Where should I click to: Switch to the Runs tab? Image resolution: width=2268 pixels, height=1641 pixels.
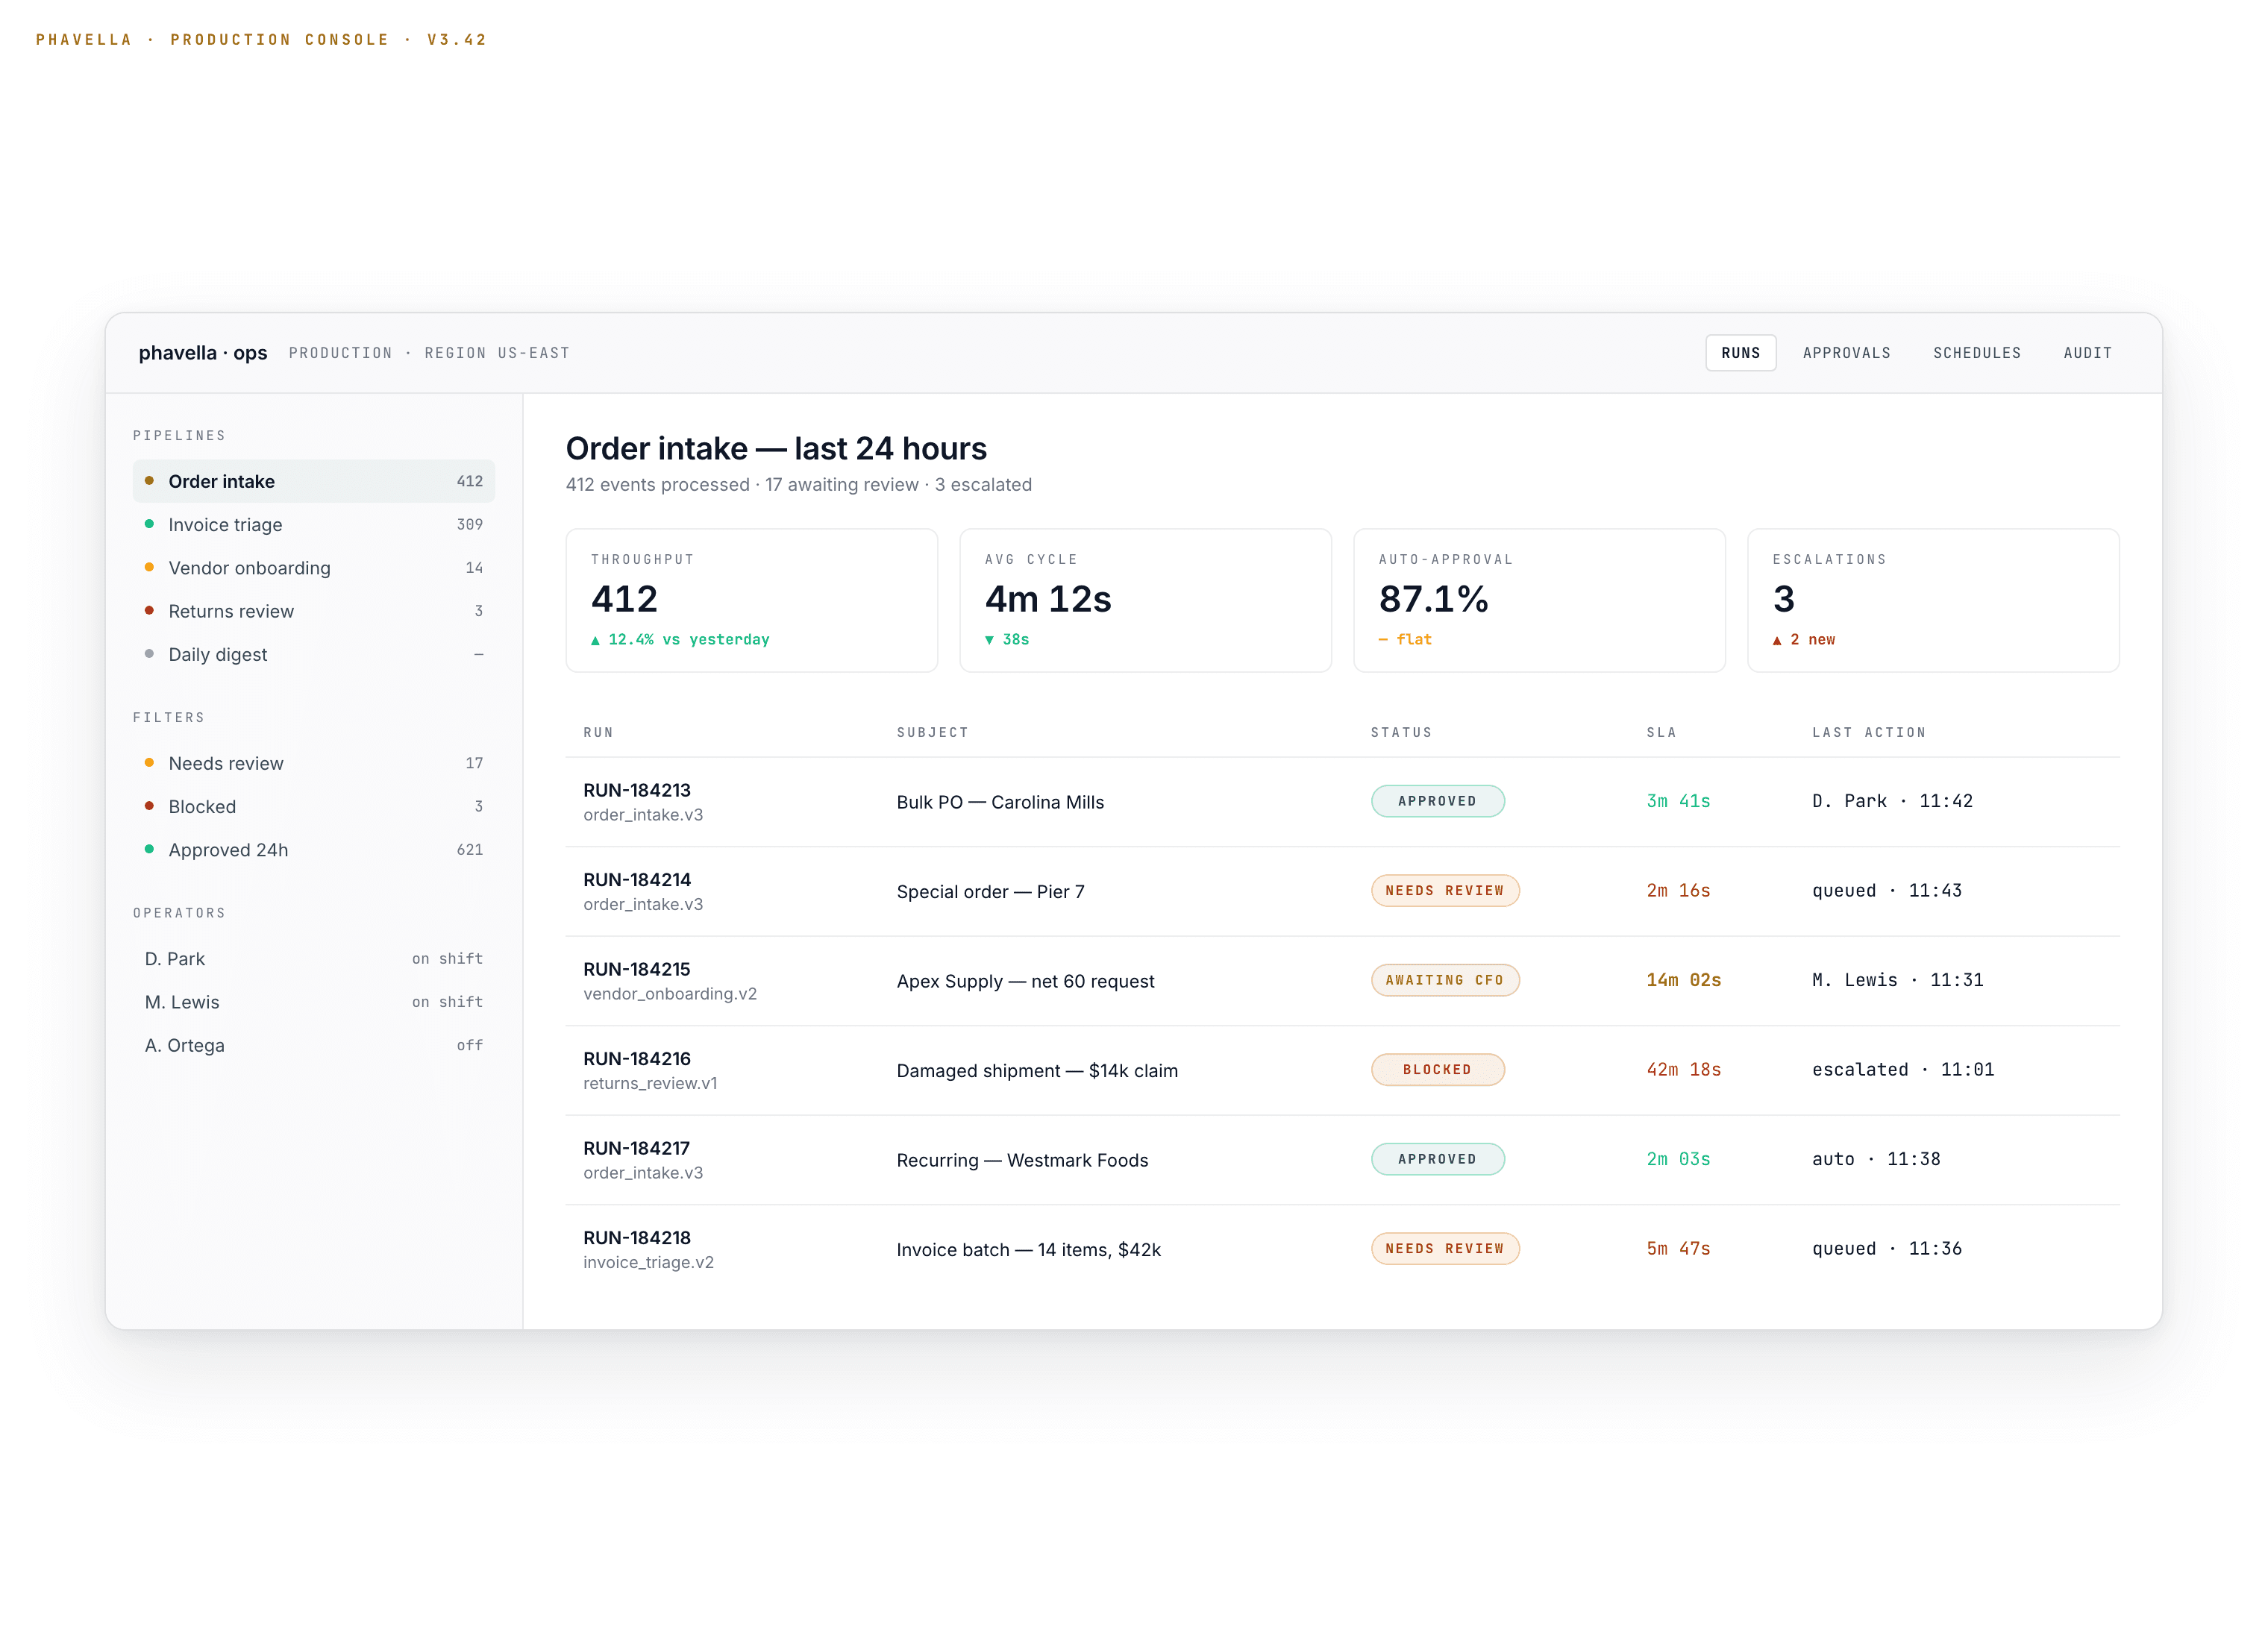point(1740,353)
